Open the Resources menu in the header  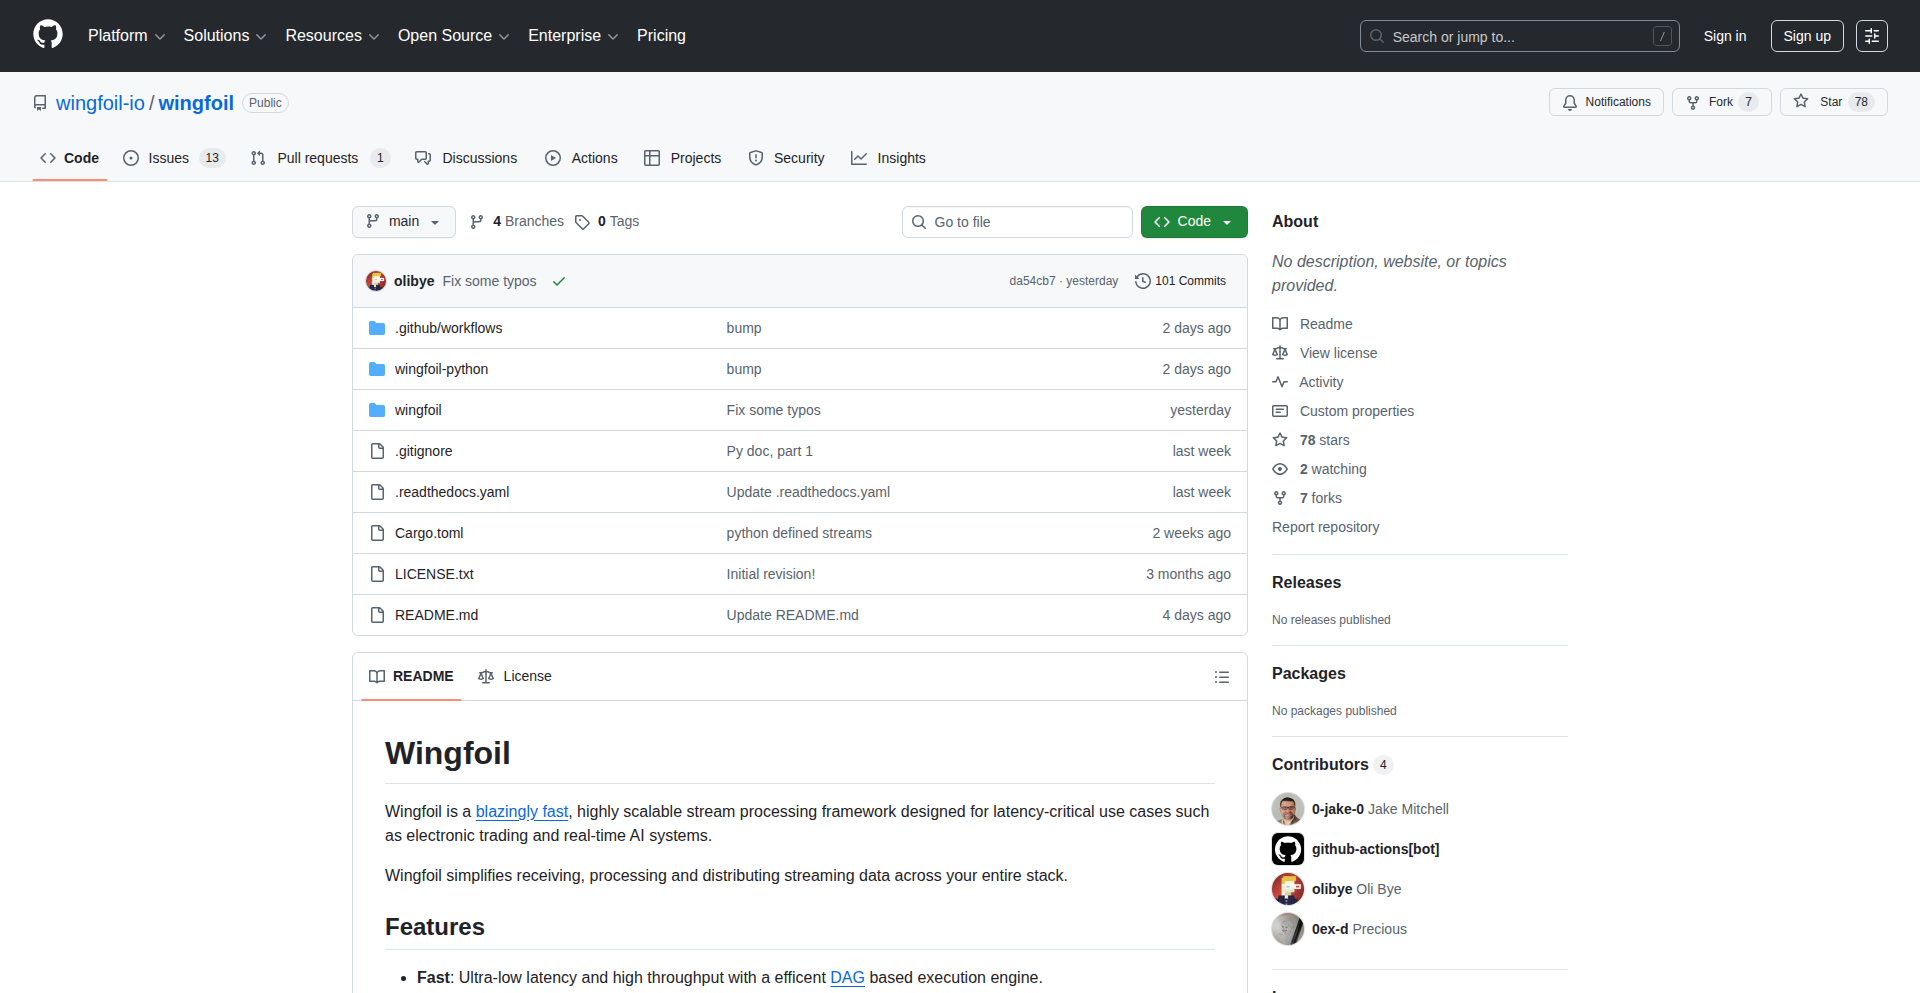[x=331, y=36]
